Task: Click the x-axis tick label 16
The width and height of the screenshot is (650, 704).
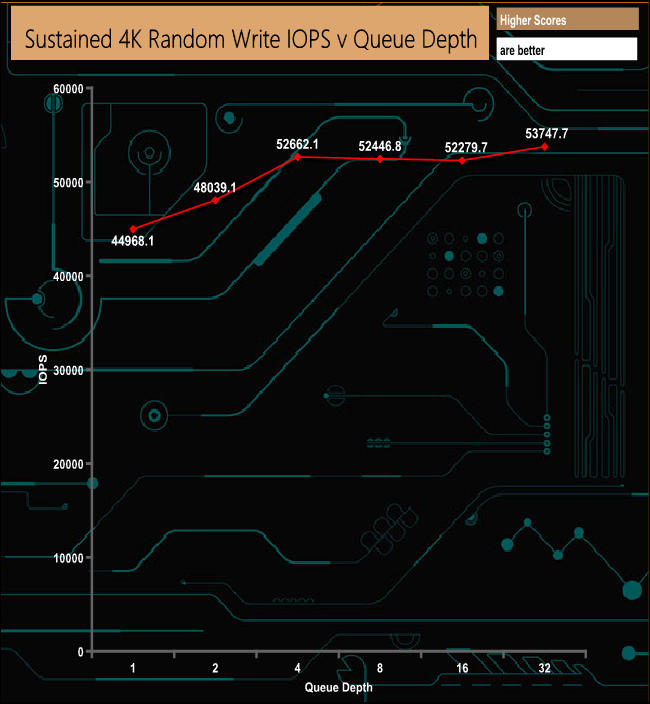Action: (x=462, y=668)
